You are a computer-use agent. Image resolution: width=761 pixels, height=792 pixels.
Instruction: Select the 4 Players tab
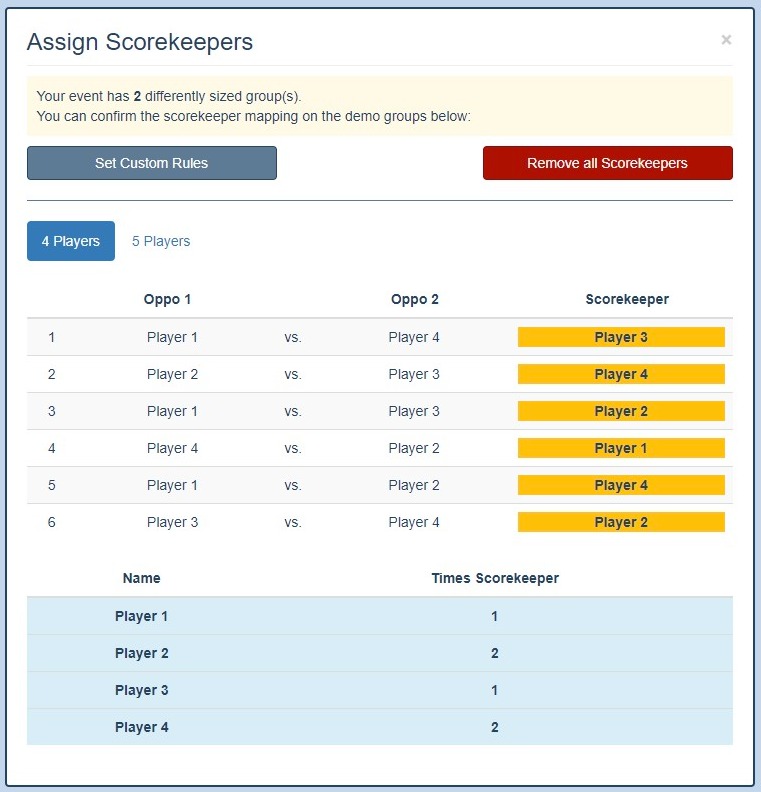tap(71, 241)
